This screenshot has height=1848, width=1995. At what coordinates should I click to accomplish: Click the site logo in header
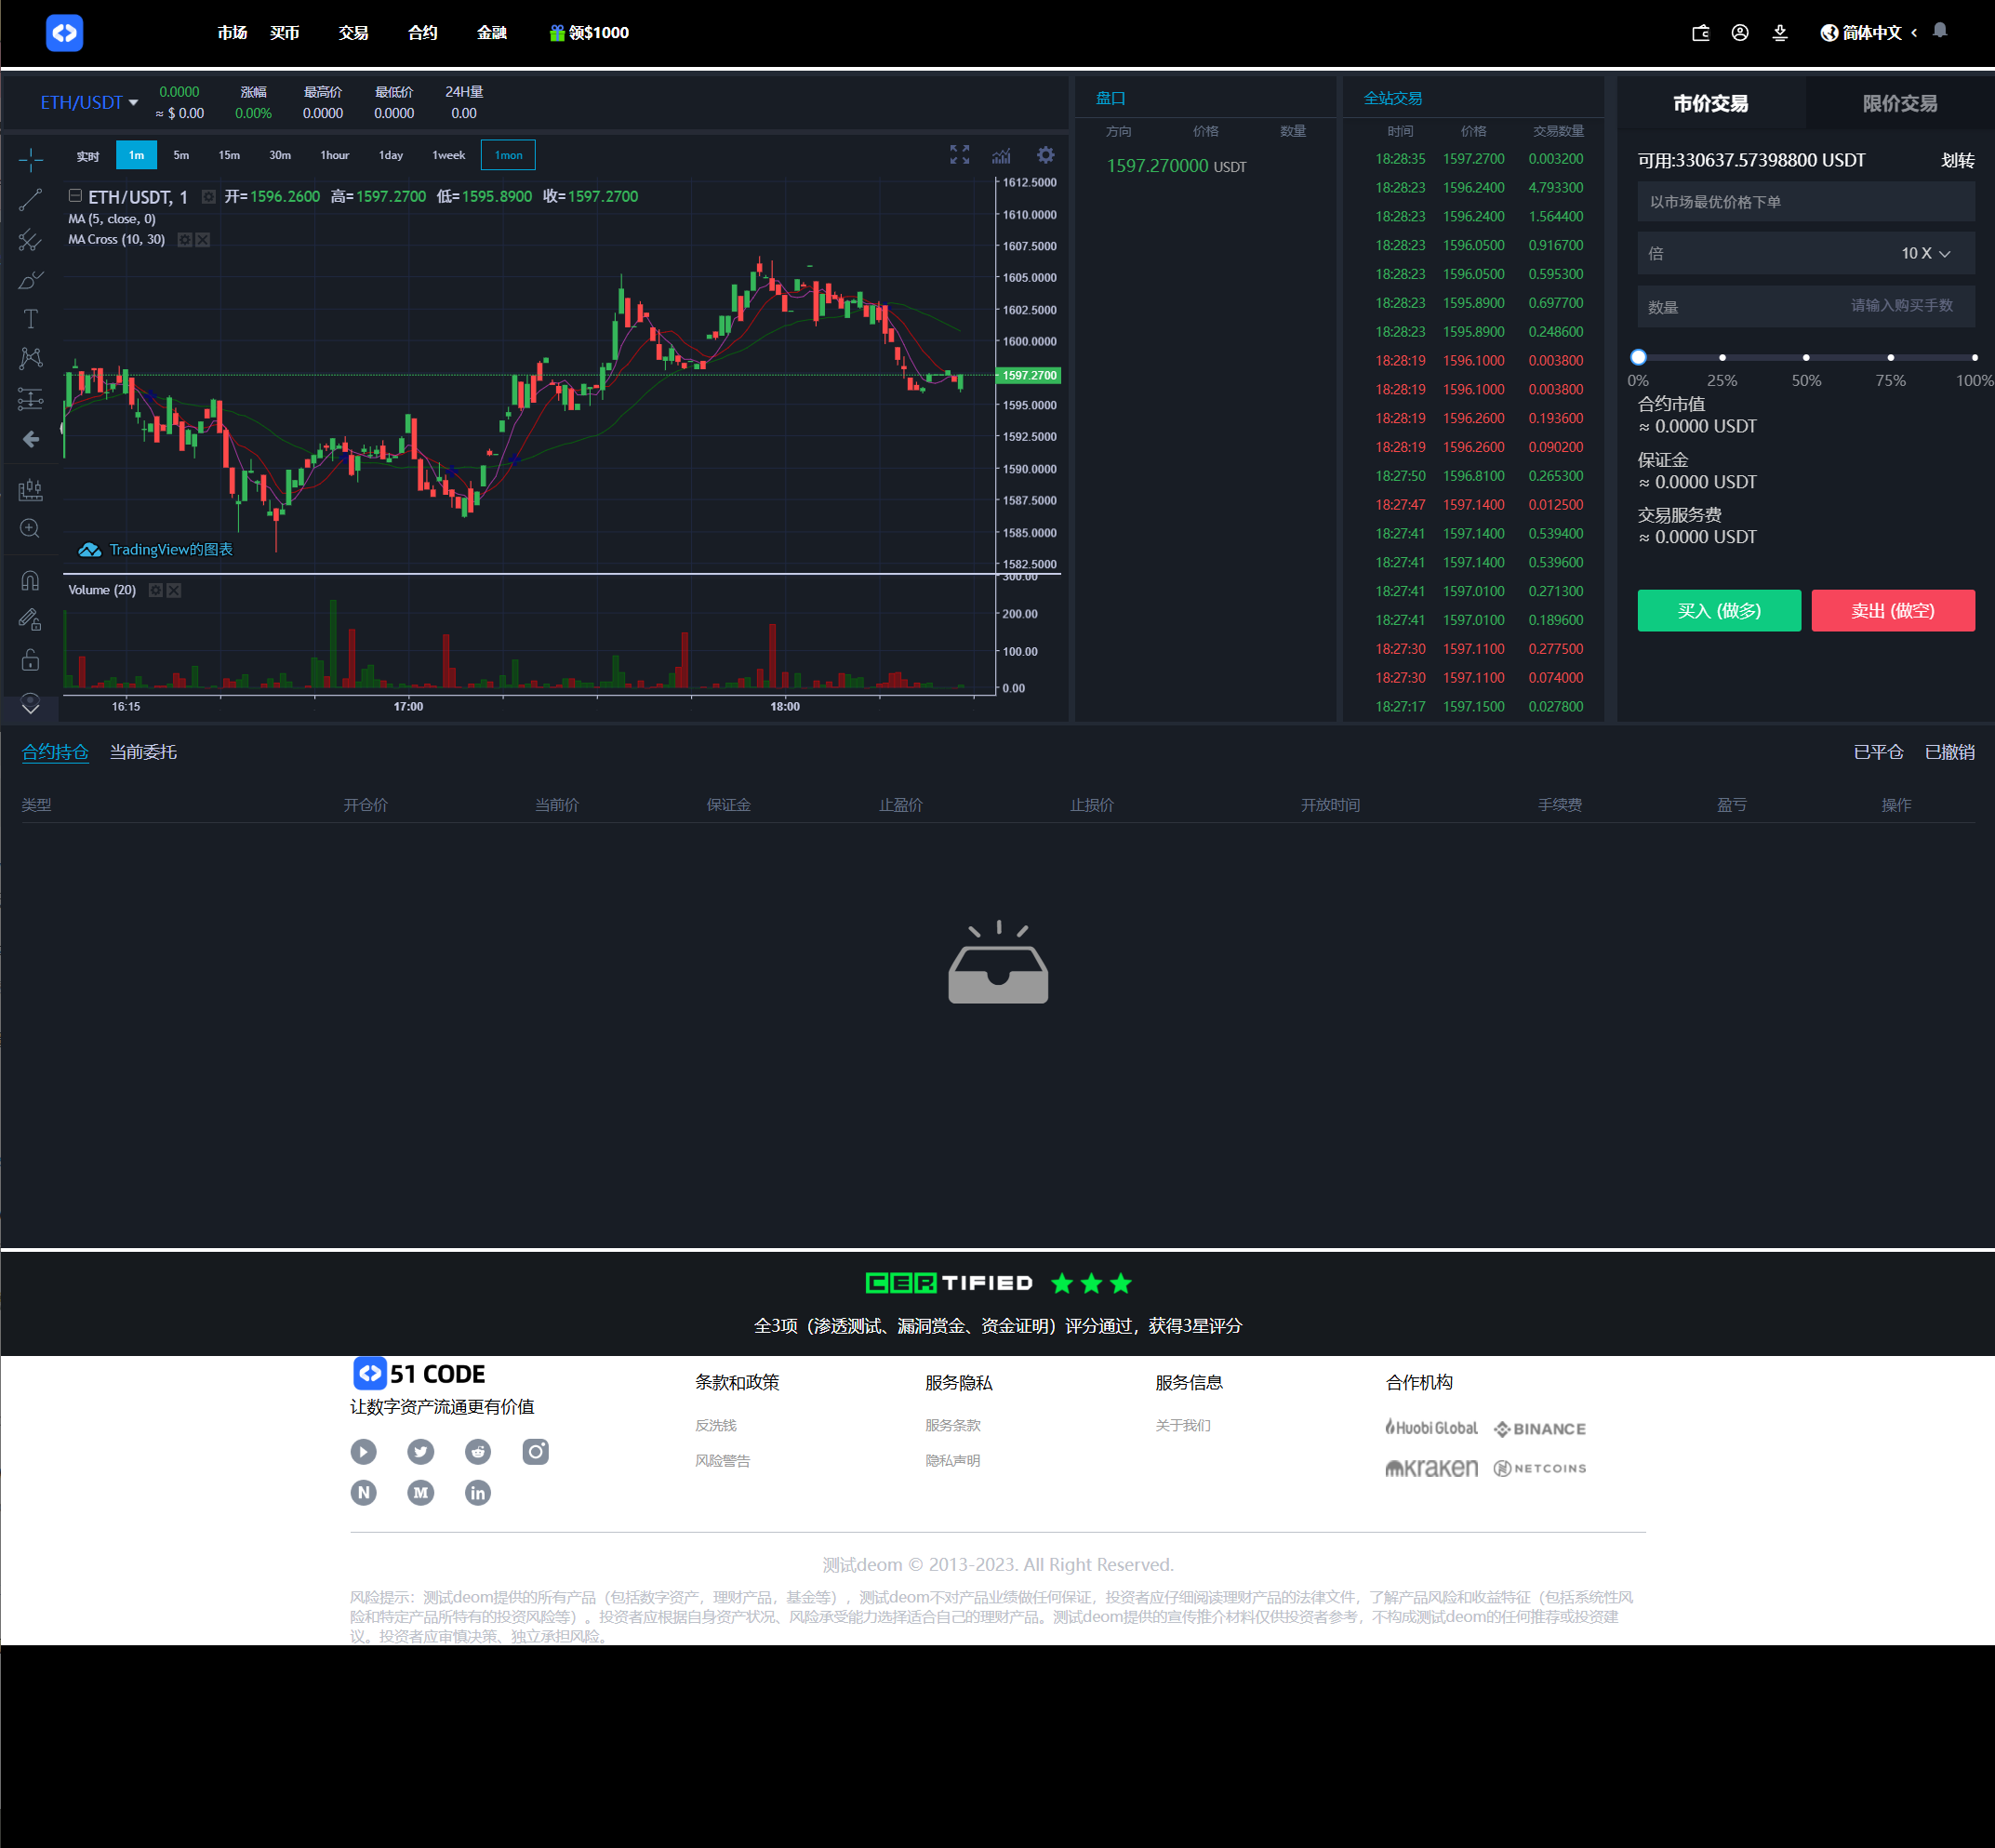[x=64, y=32]
